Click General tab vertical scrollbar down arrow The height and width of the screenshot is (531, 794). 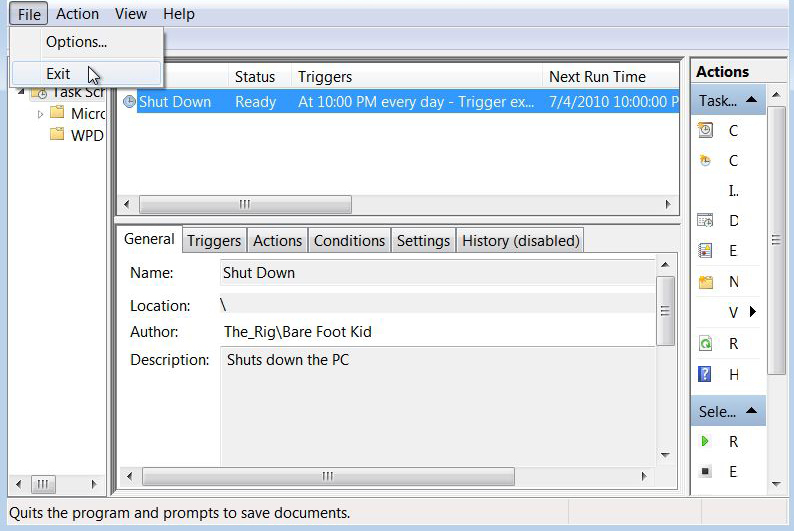(665, 455)
